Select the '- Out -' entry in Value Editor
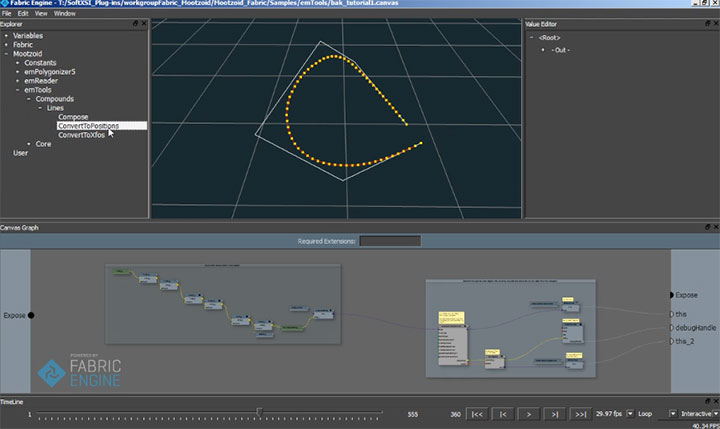Image resolution: width=720 pixels, height=429 pixels. [x=560, y=50]
